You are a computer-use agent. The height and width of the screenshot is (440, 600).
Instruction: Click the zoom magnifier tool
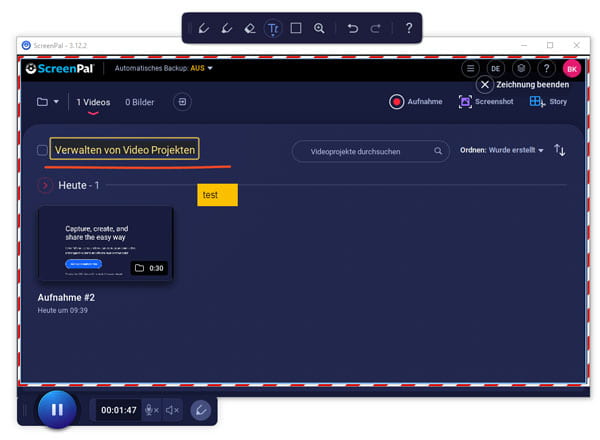pyautogui.click(x=319, y=28)
